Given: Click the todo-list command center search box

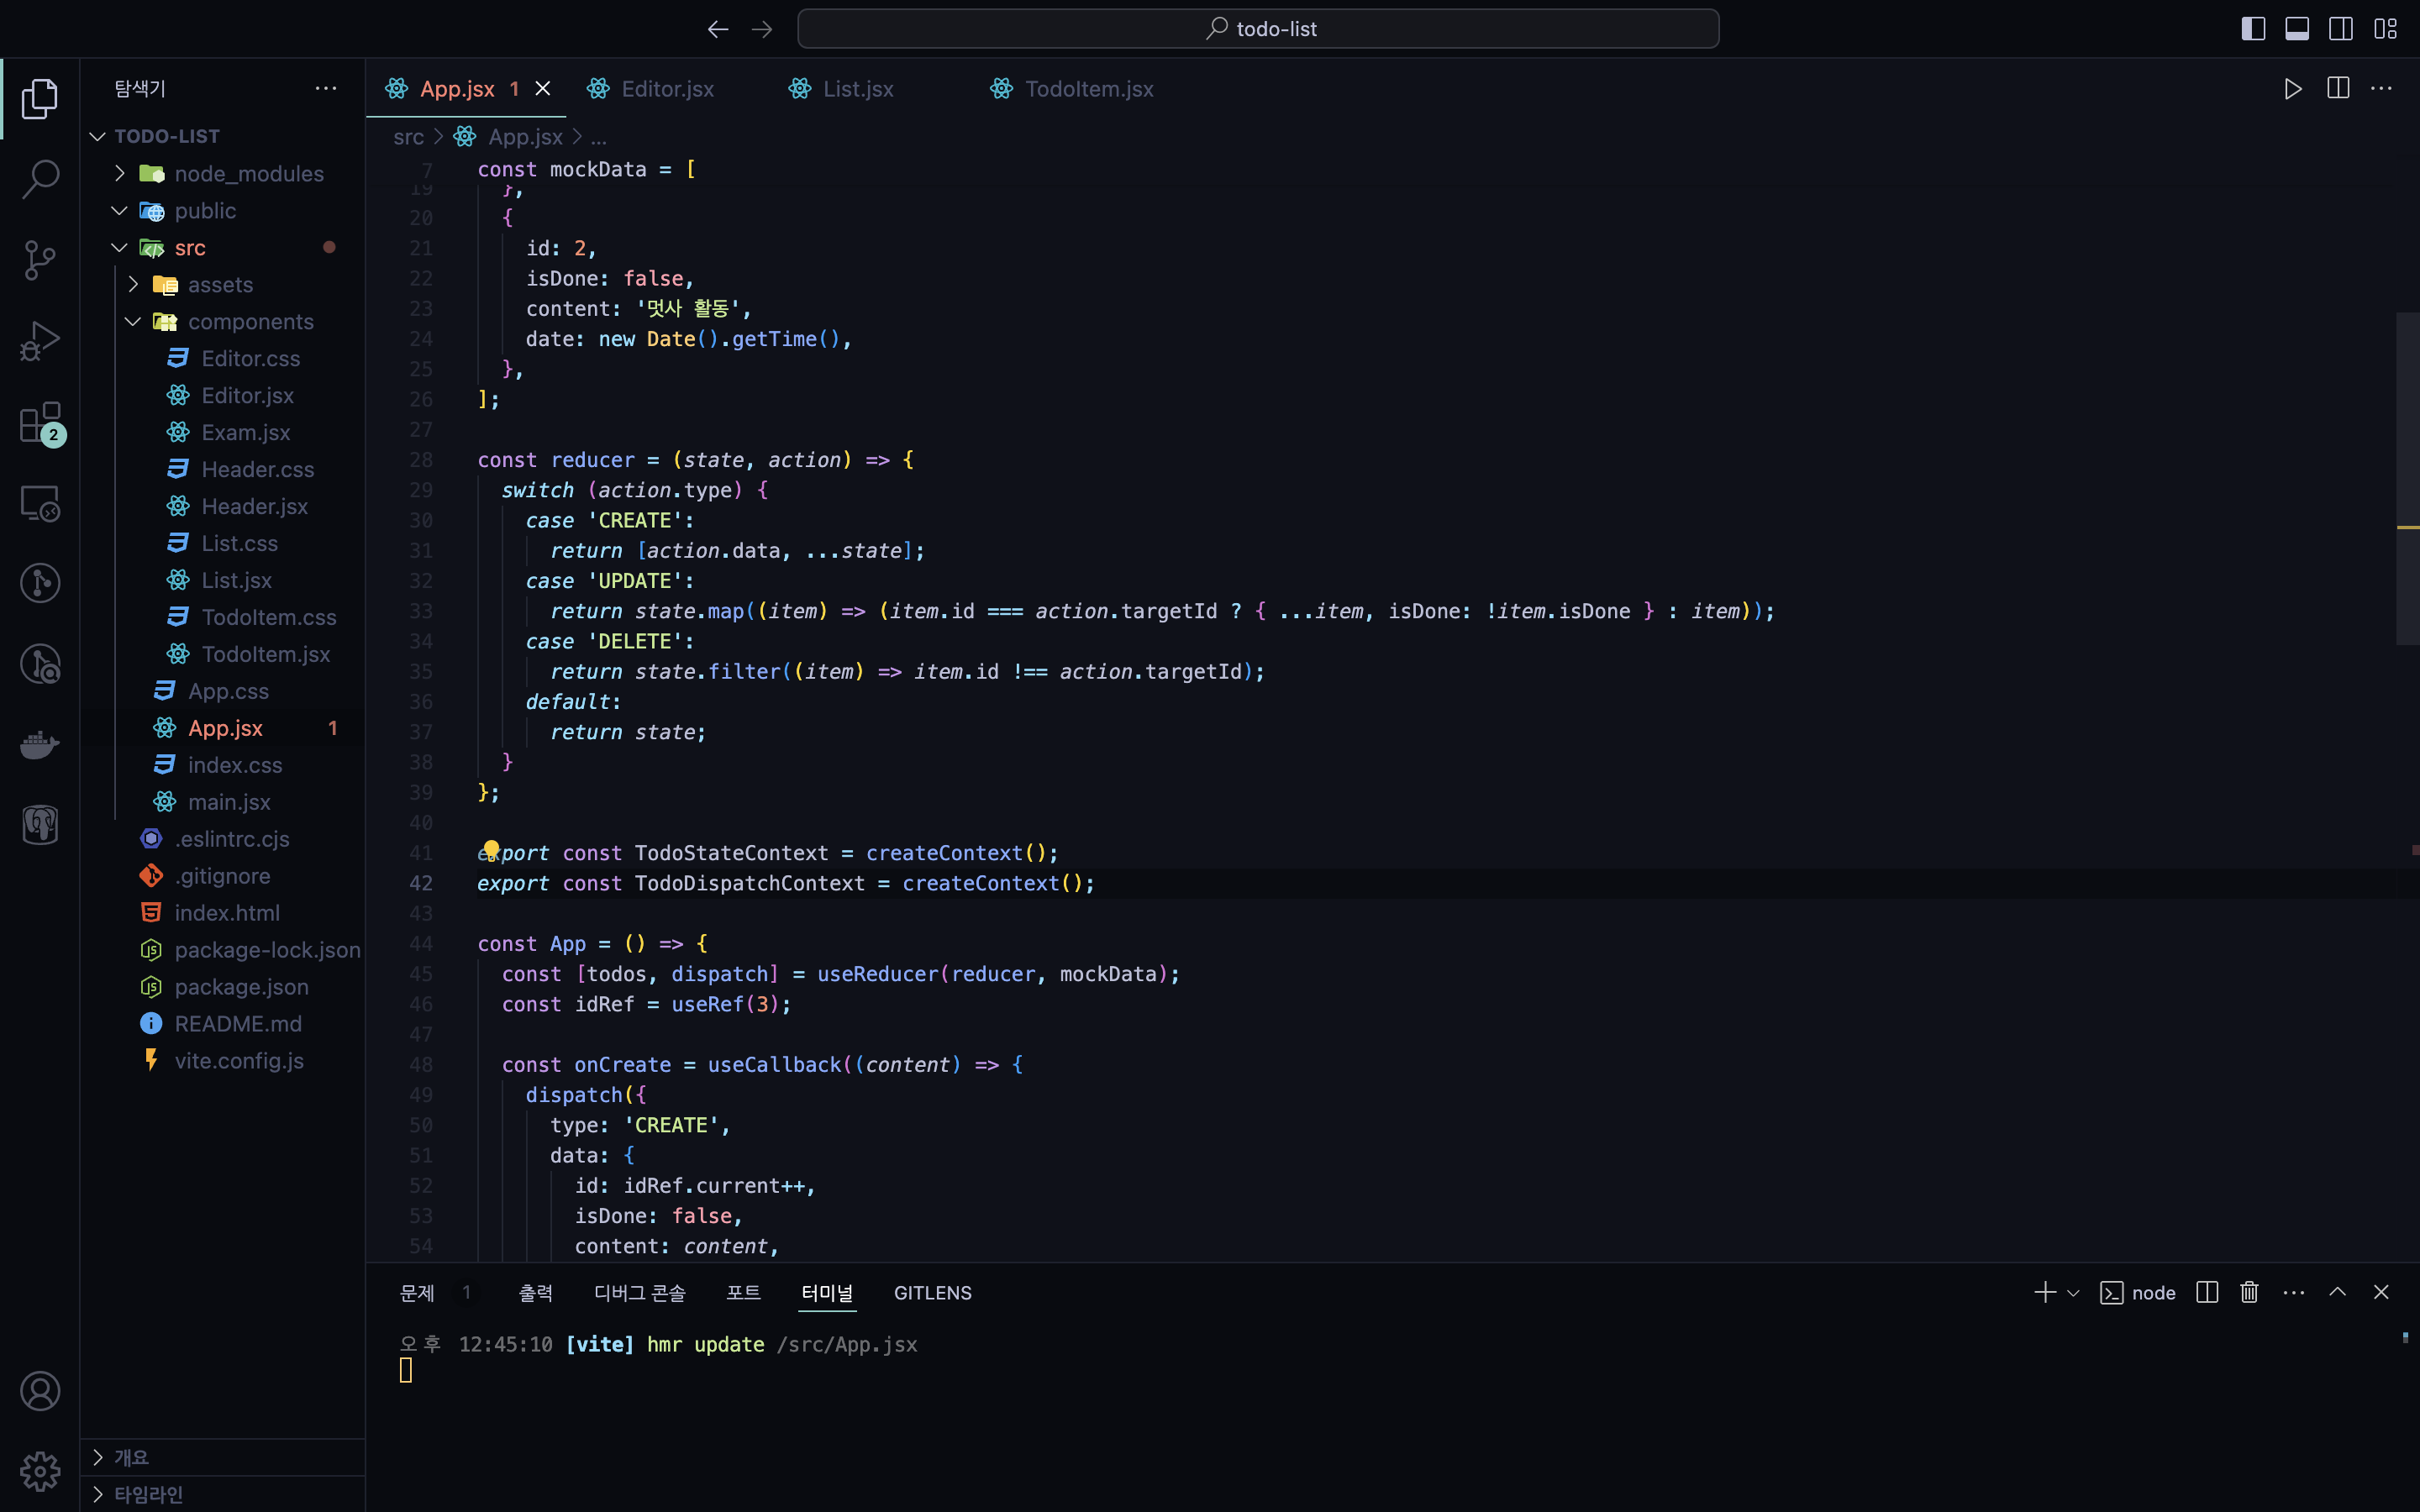Looking at the screenshot, I should point(1258,29).
